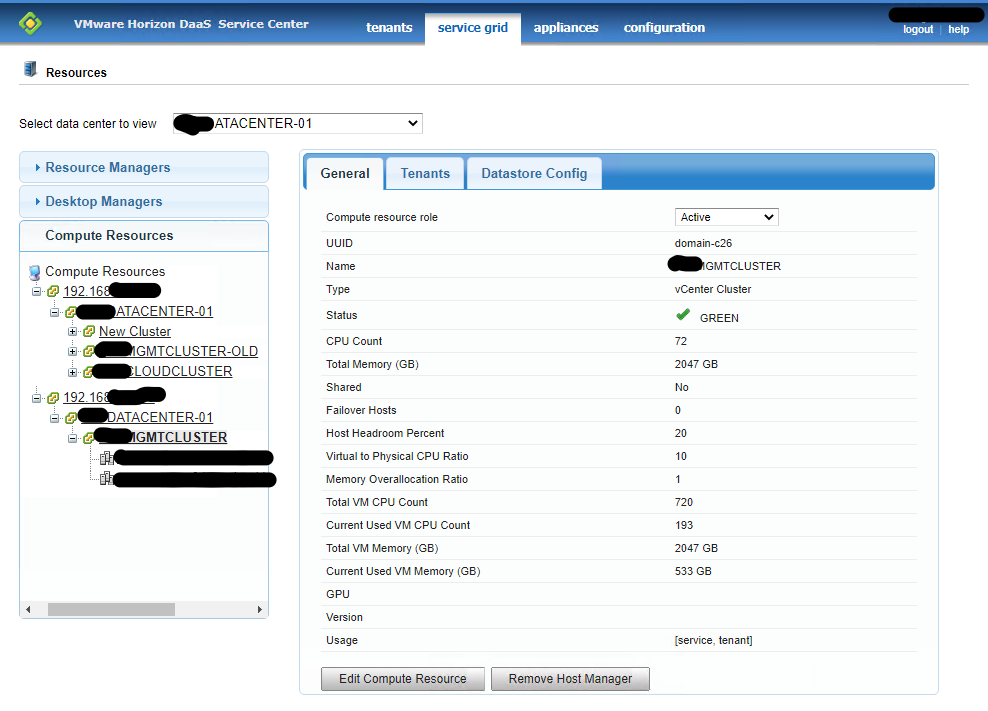Click the VMware Horizon DaaS logo icon
This screenshot has height=711, width=988.
coord(30,24)
